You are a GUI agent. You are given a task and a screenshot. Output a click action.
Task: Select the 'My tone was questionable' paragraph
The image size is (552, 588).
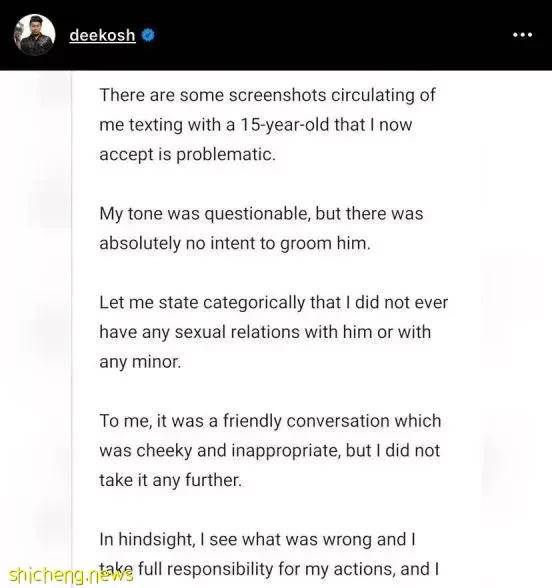[261, 228]
